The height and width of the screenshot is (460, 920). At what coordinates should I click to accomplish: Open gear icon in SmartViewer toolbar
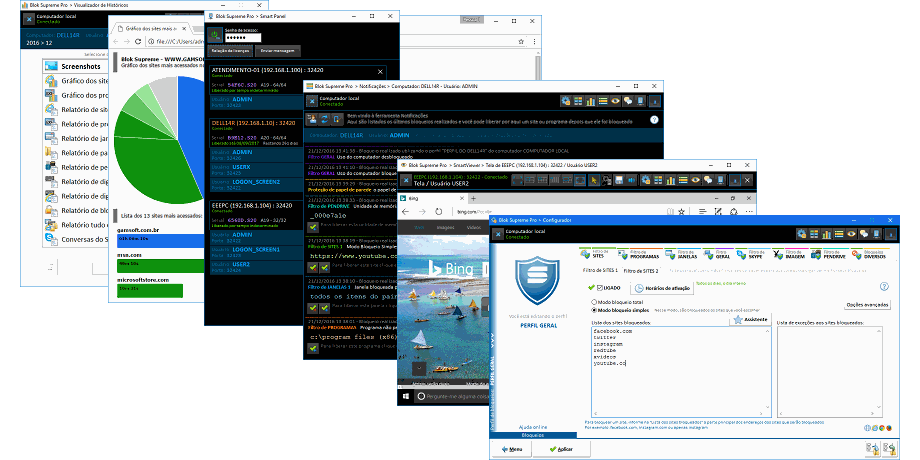[x=646, y=180]
